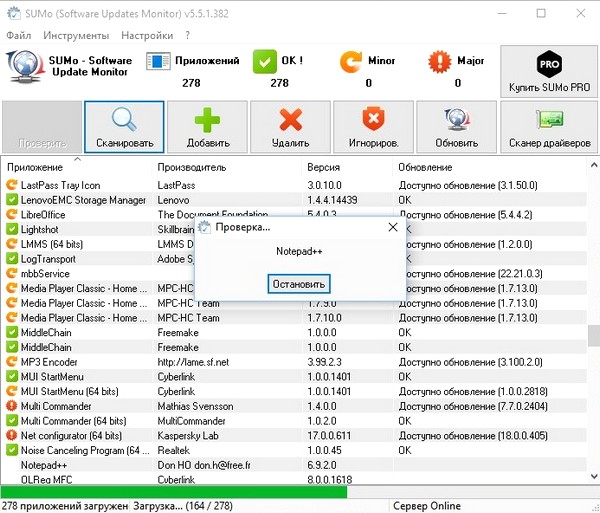Click the major update icon for Multi Commander
Screen dimensions: 600x513
(x=12, y=406)
